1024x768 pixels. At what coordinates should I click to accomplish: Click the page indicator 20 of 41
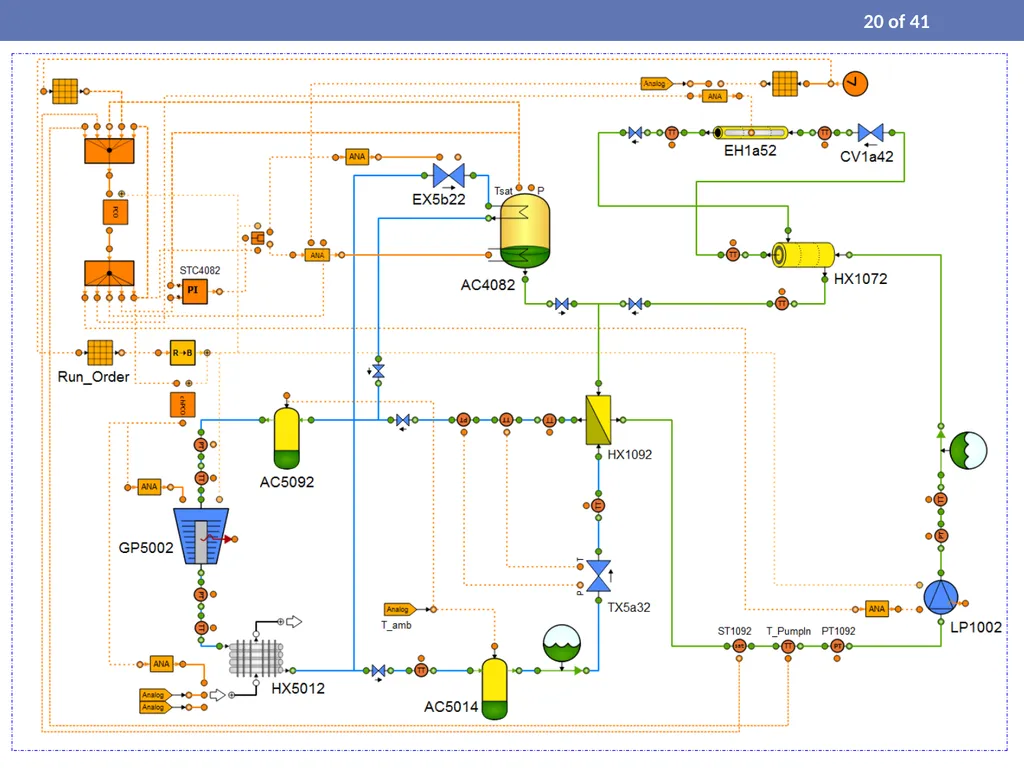click(x=896, y=22)
